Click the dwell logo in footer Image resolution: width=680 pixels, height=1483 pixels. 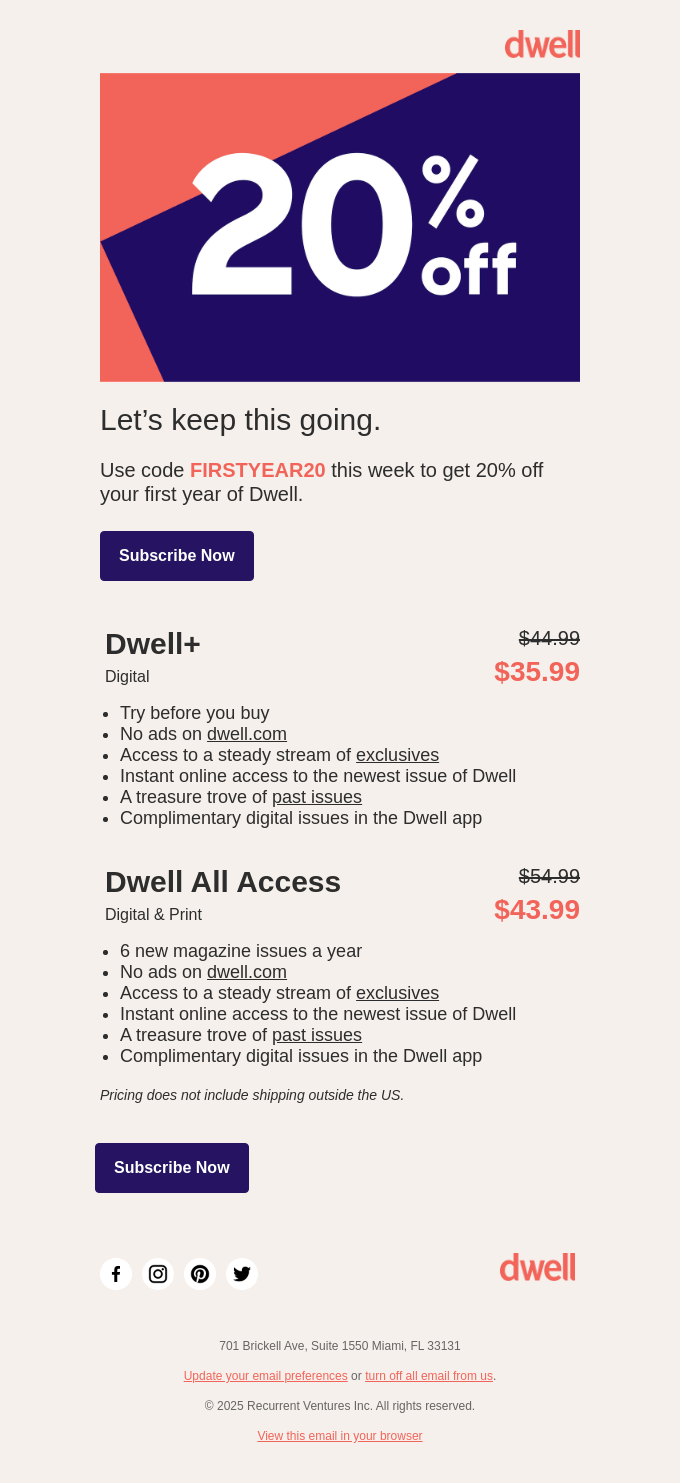pos(538,1267)
